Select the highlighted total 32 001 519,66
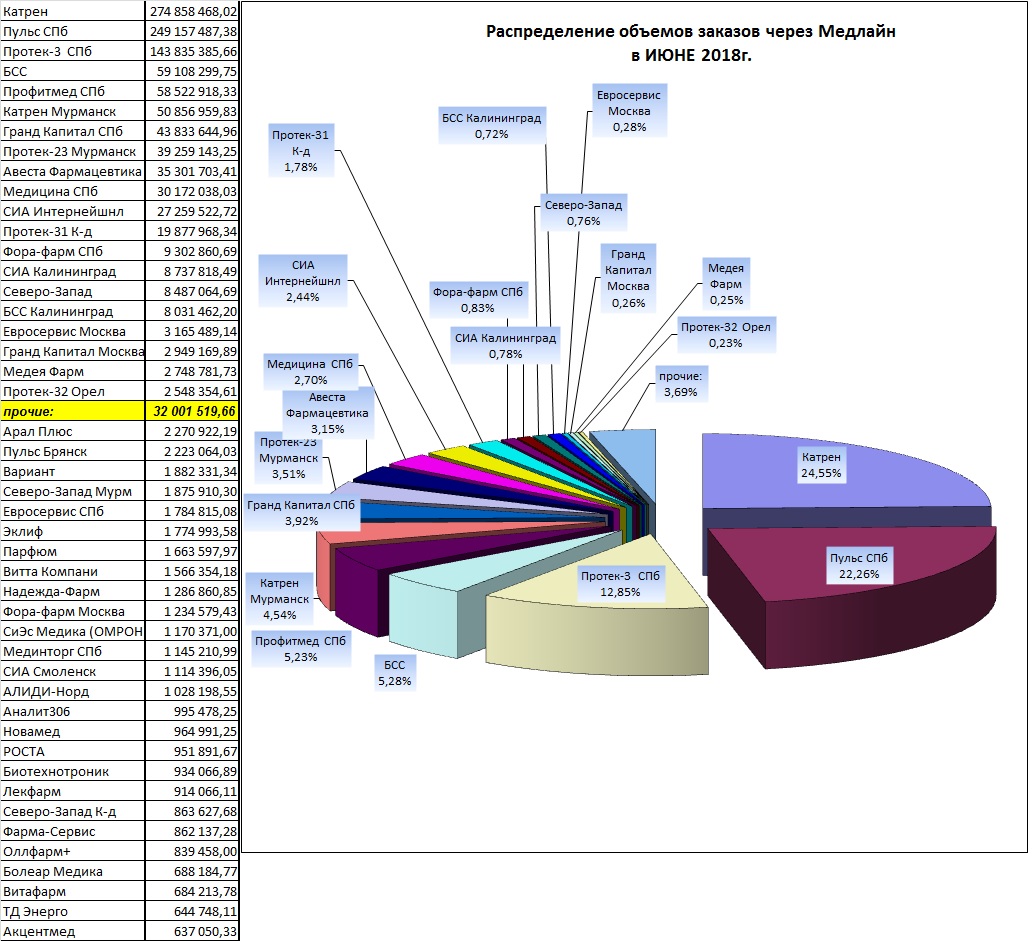Viewport: 1035px width, 941px height. [x=192, y=411]
